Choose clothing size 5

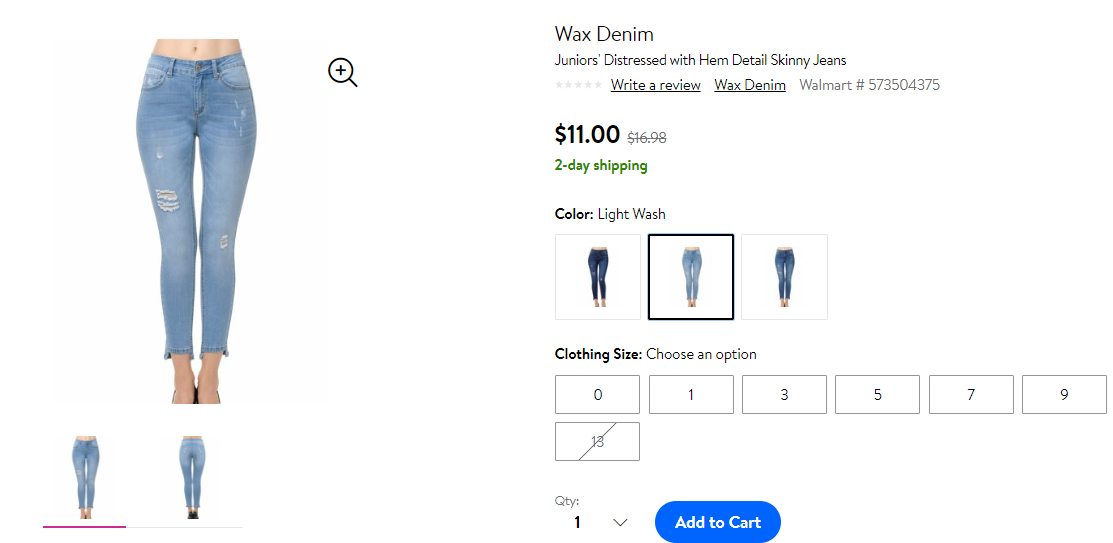pyautogui.click(x=877, y=395)
